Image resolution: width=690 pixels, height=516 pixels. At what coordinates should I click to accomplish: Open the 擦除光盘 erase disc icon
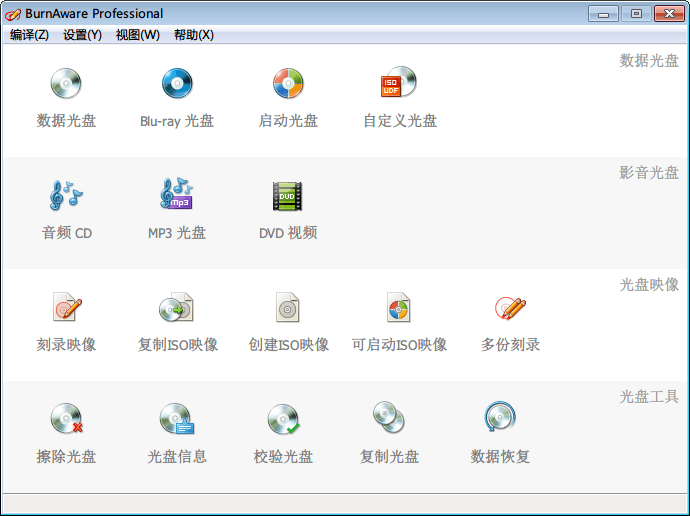[x=66, y=418]
